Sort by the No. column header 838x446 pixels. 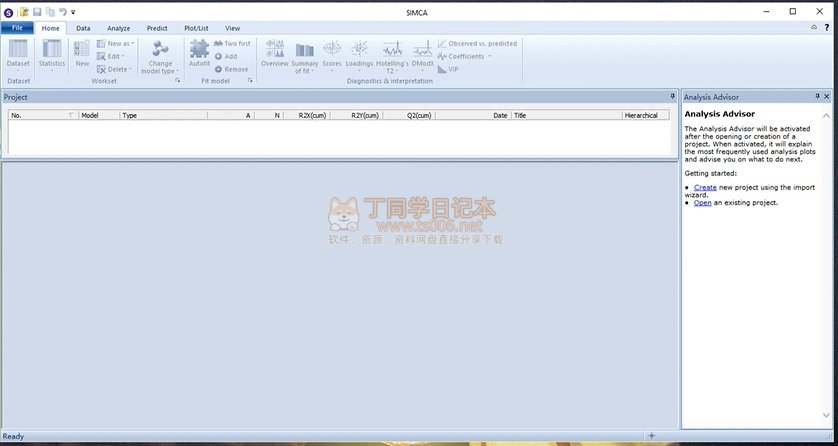tap(43, 115)
